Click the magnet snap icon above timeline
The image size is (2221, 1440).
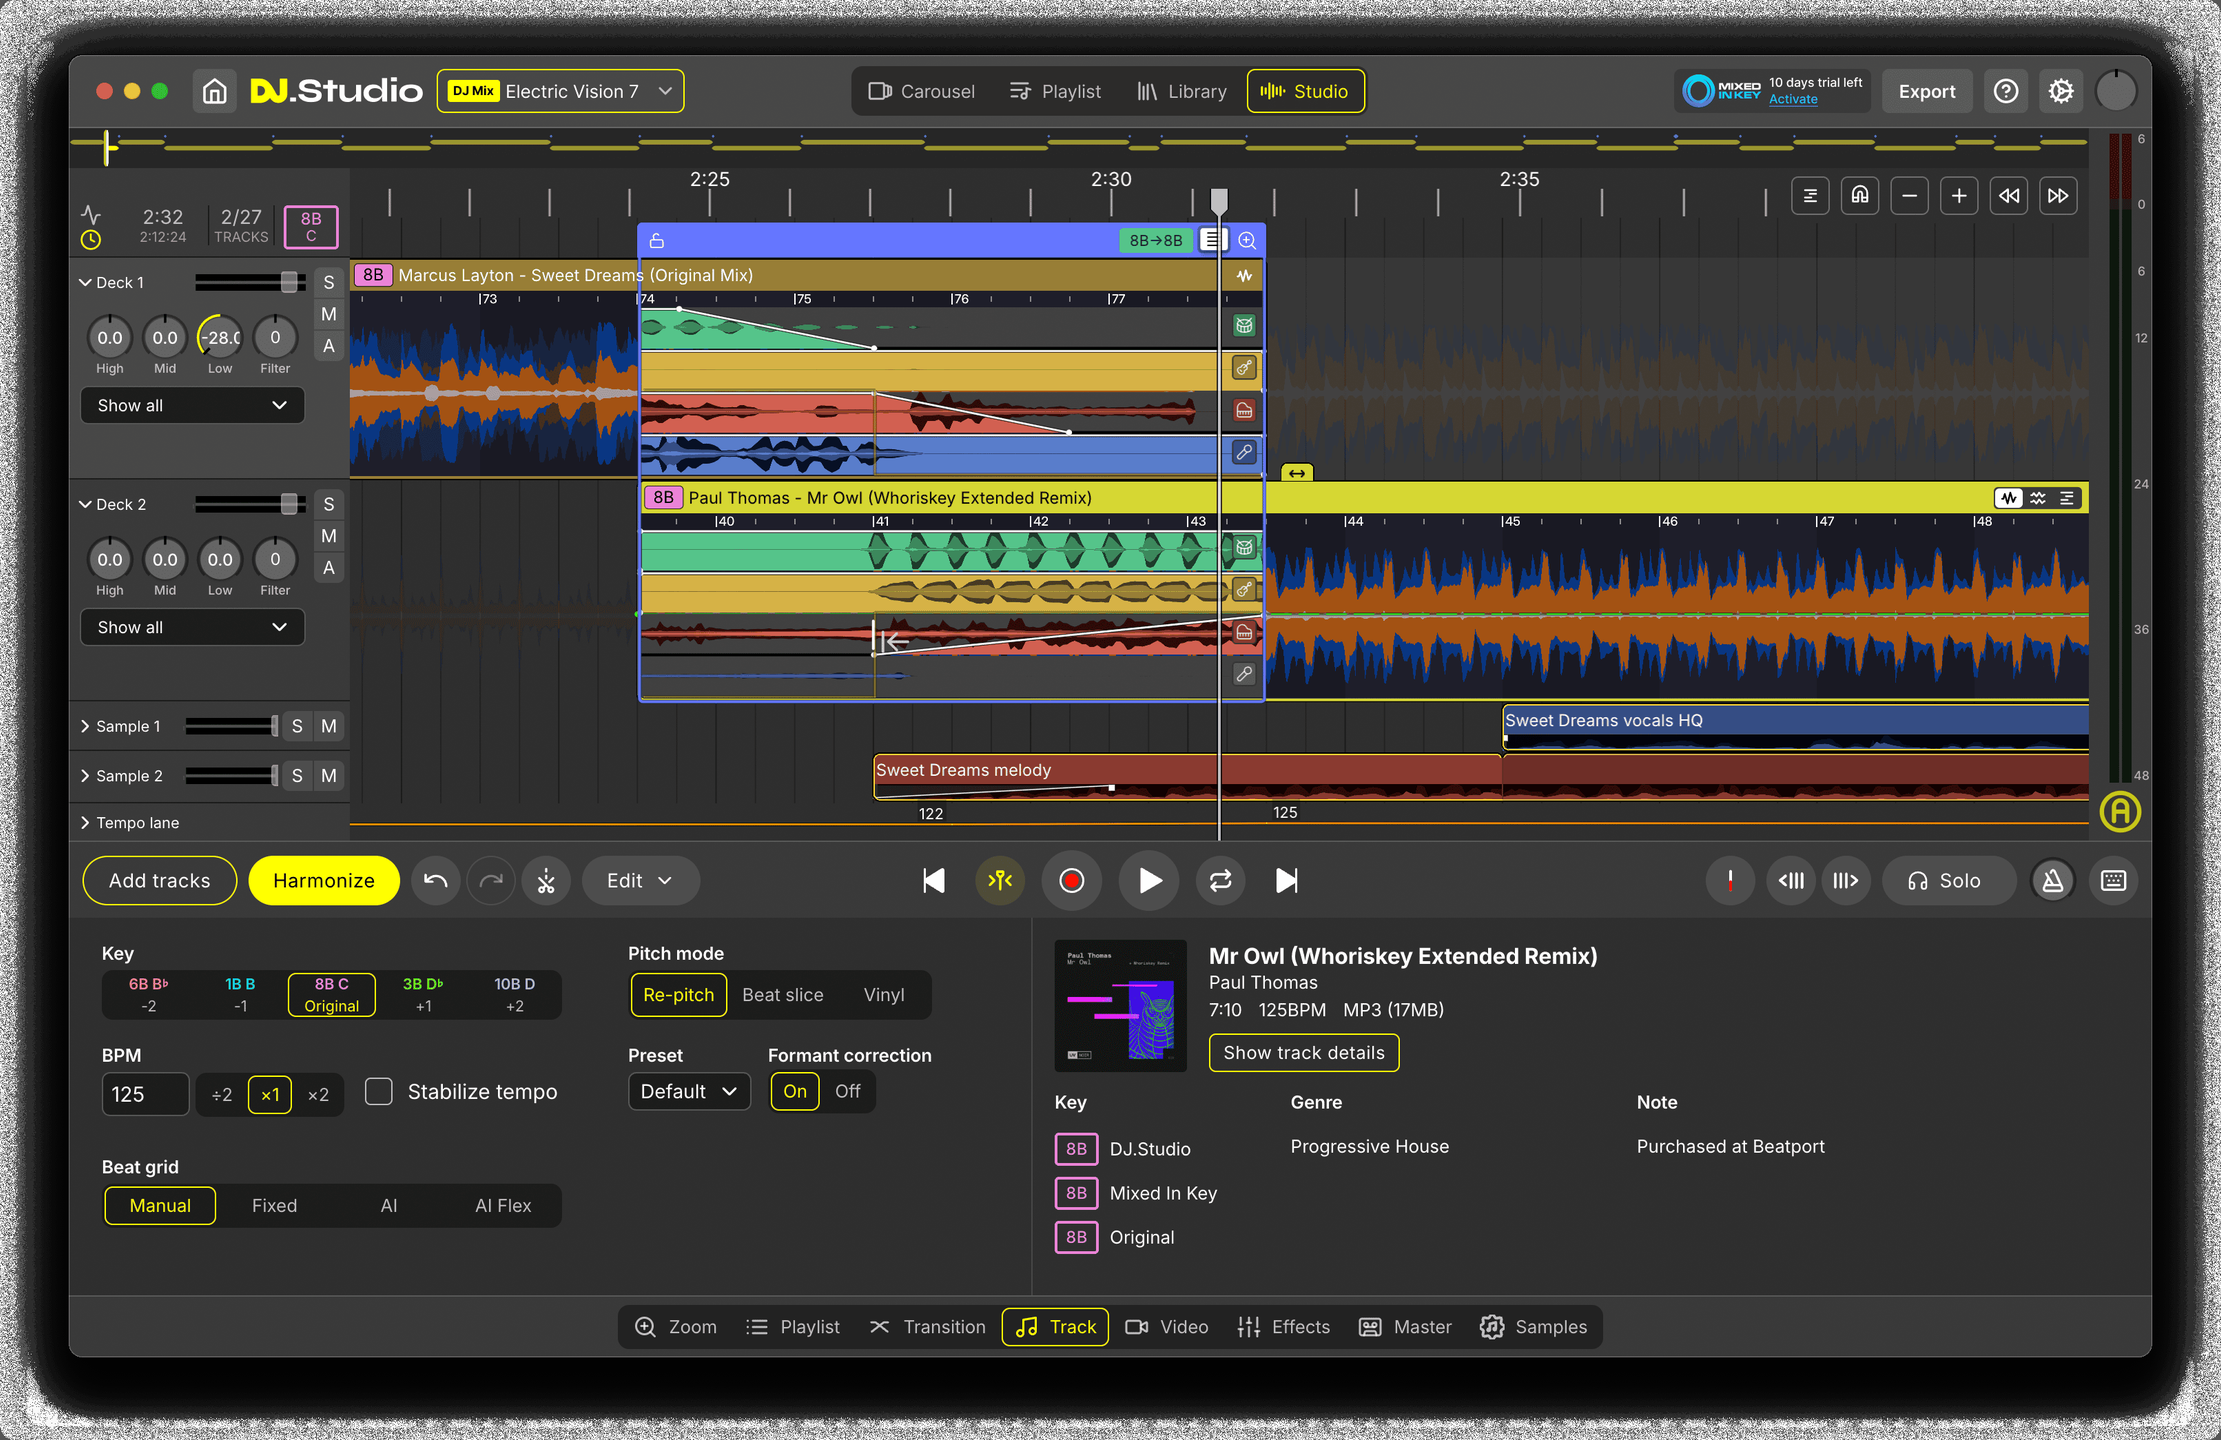(x=1859, y=196)
